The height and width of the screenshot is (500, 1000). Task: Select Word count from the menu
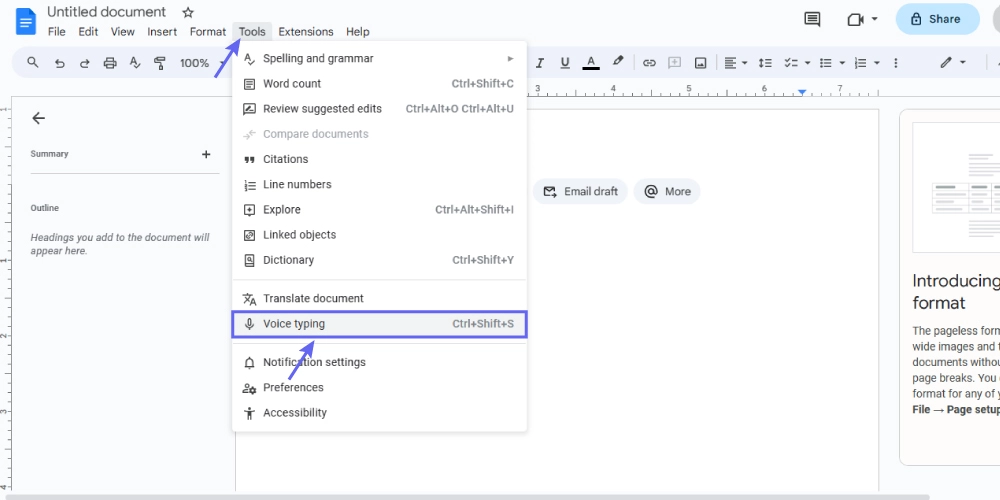click(x=379, y=84)
